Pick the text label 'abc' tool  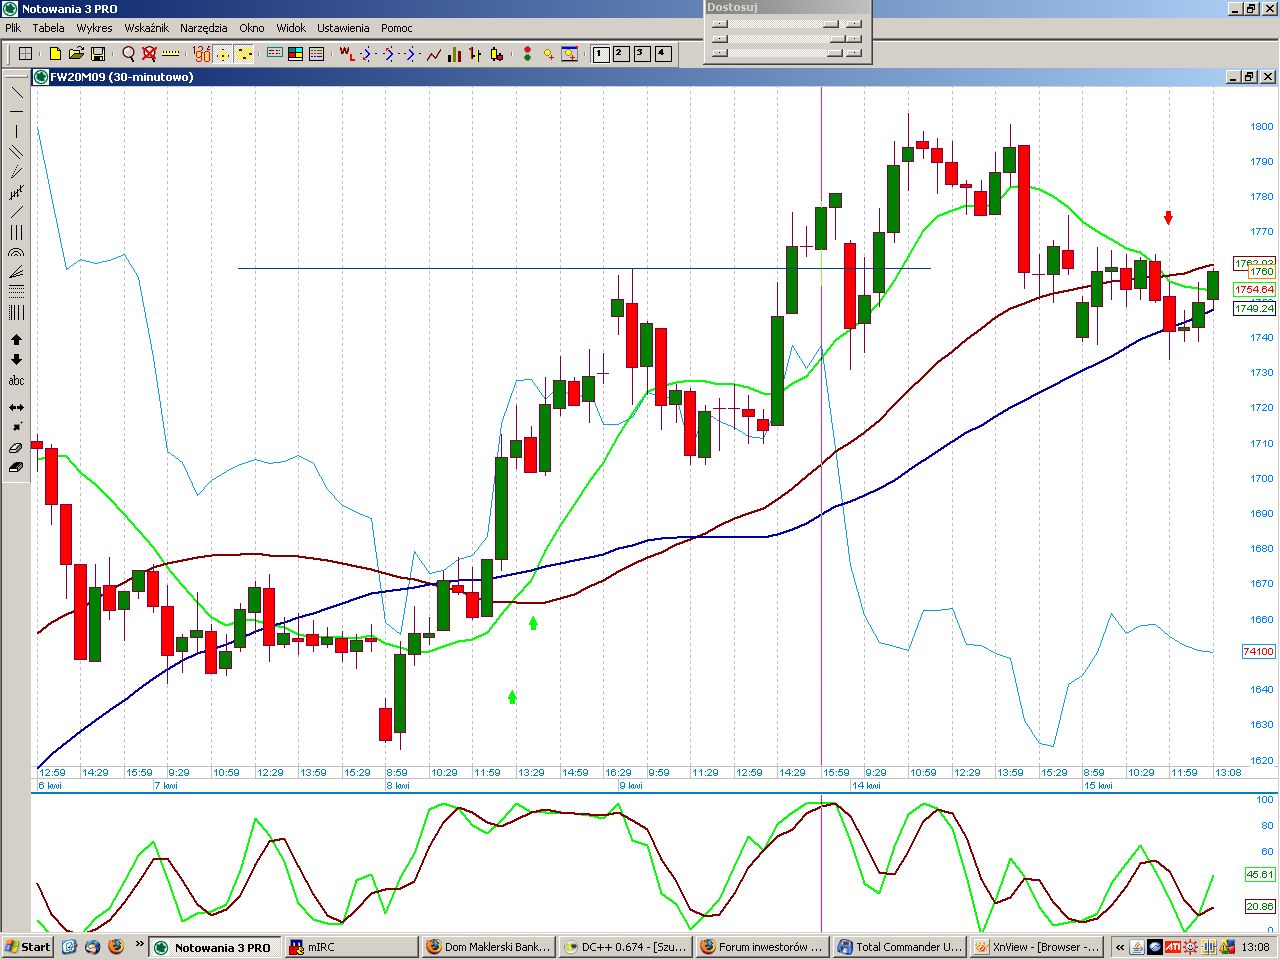[x=16, y=381]
